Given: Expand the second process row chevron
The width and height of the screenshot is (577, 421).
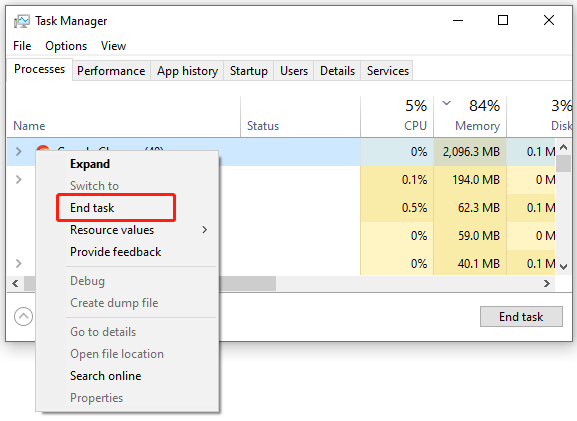Looking at the screenshot, I should tap(18, 180).
